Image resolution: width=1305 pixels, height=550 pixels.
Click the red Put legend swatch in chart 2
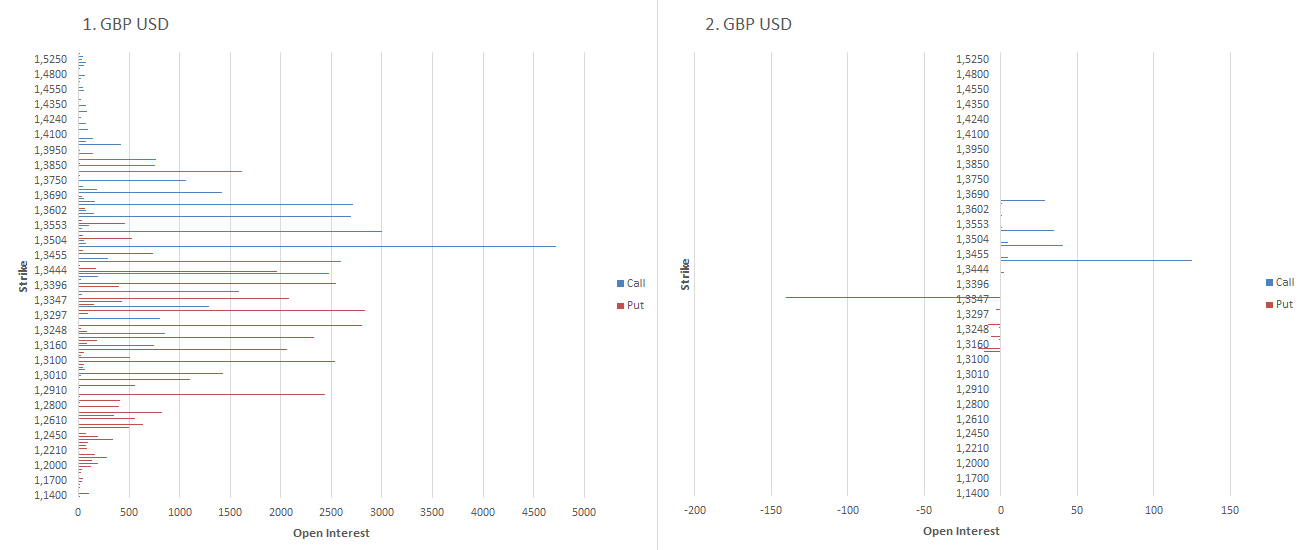pyautogui.click(x=1268, y=304)
